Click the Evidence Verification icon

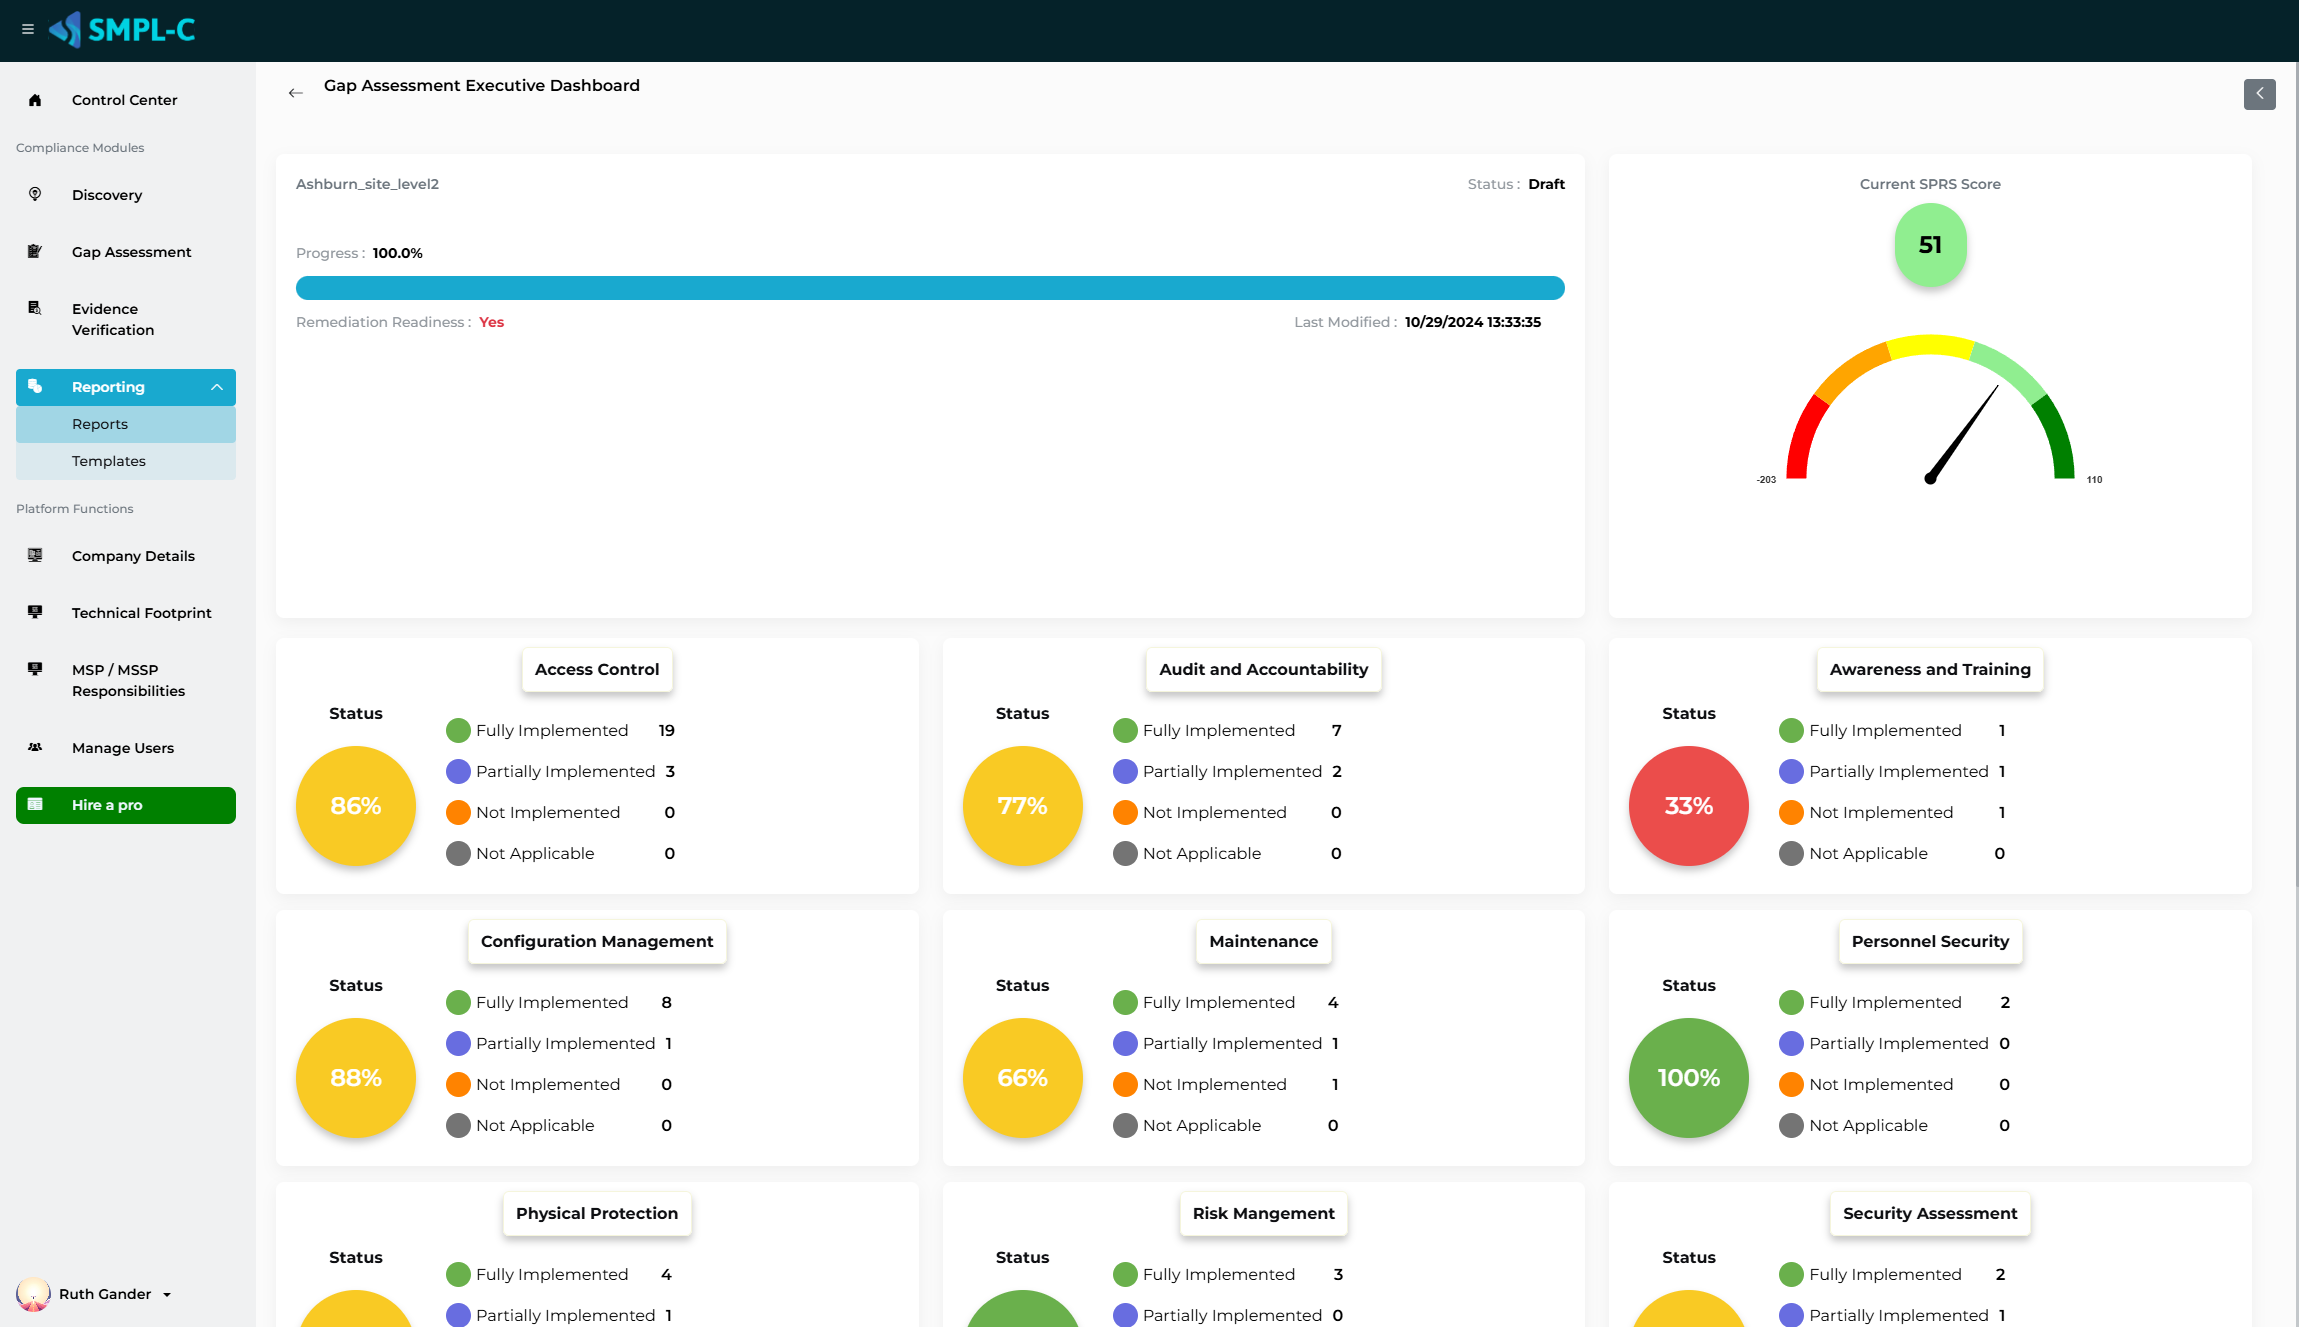35,308
